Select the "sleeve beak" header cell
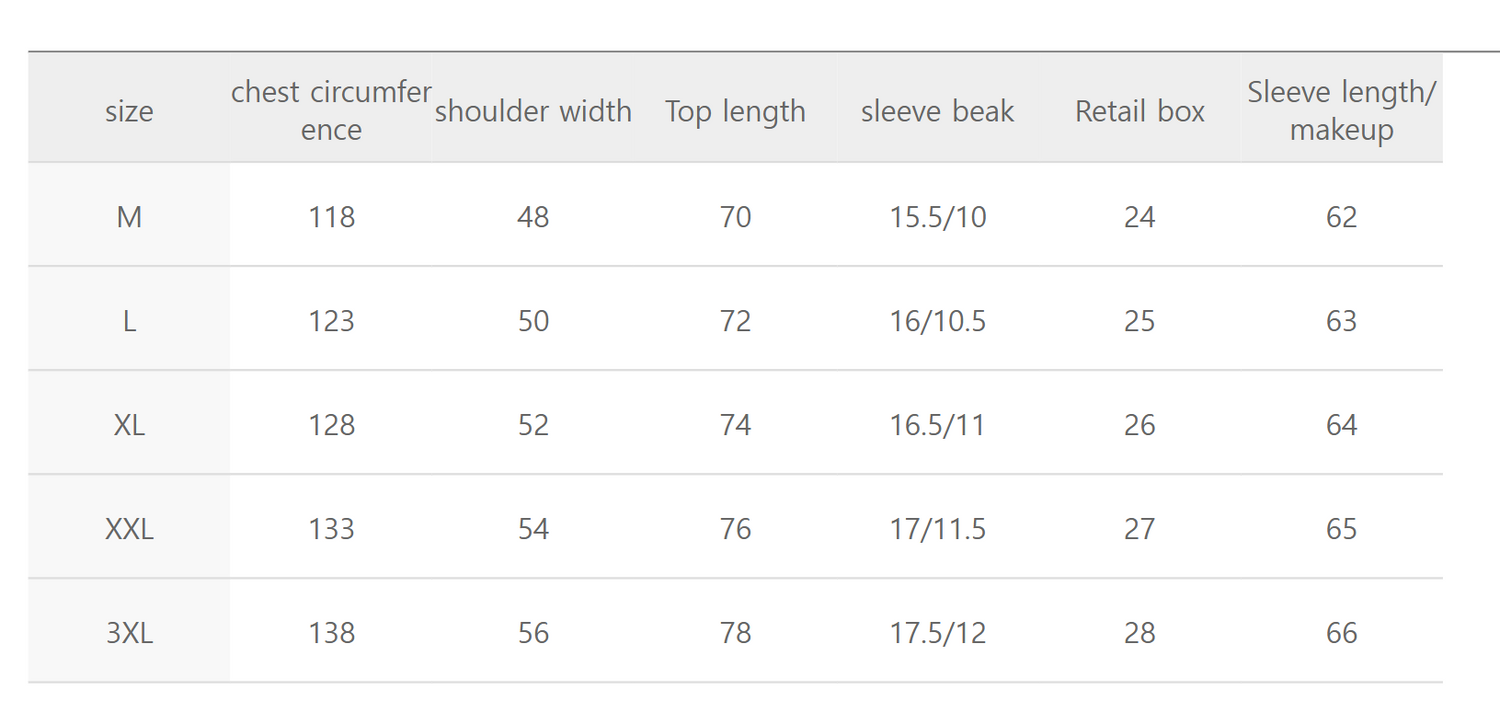1500x713 pixels. 937,111
